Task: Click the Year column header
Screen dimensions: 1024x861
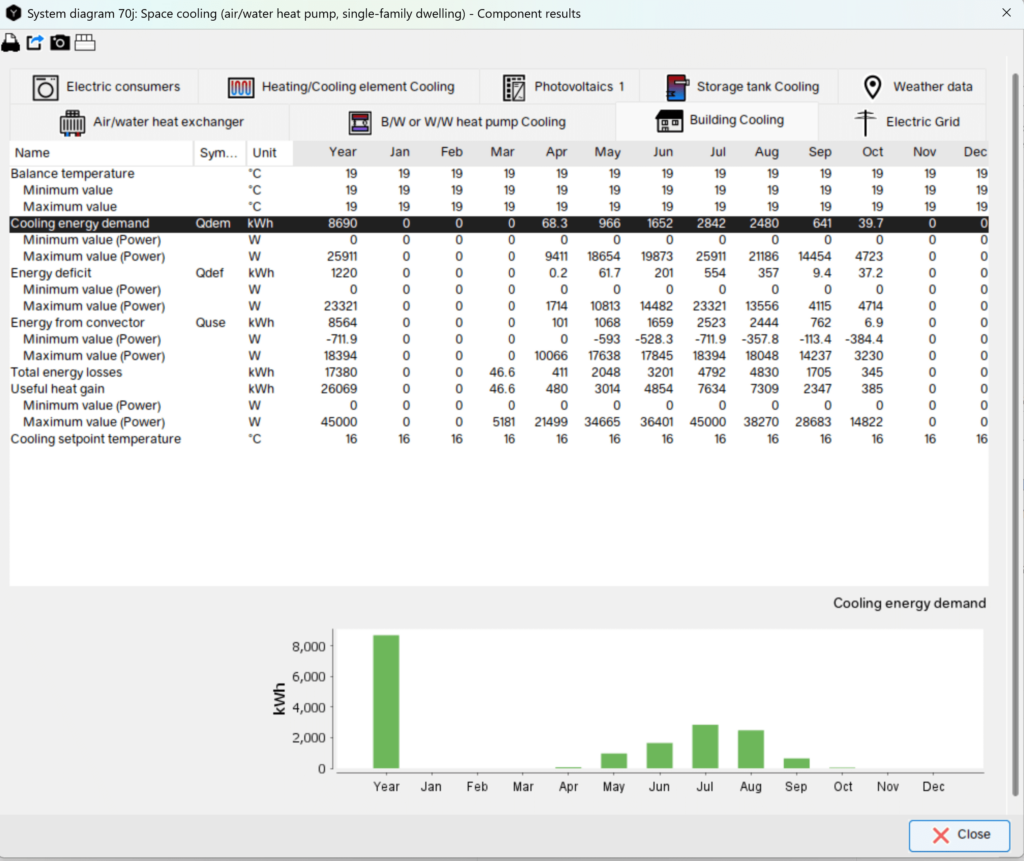Action: coord(342,153)
